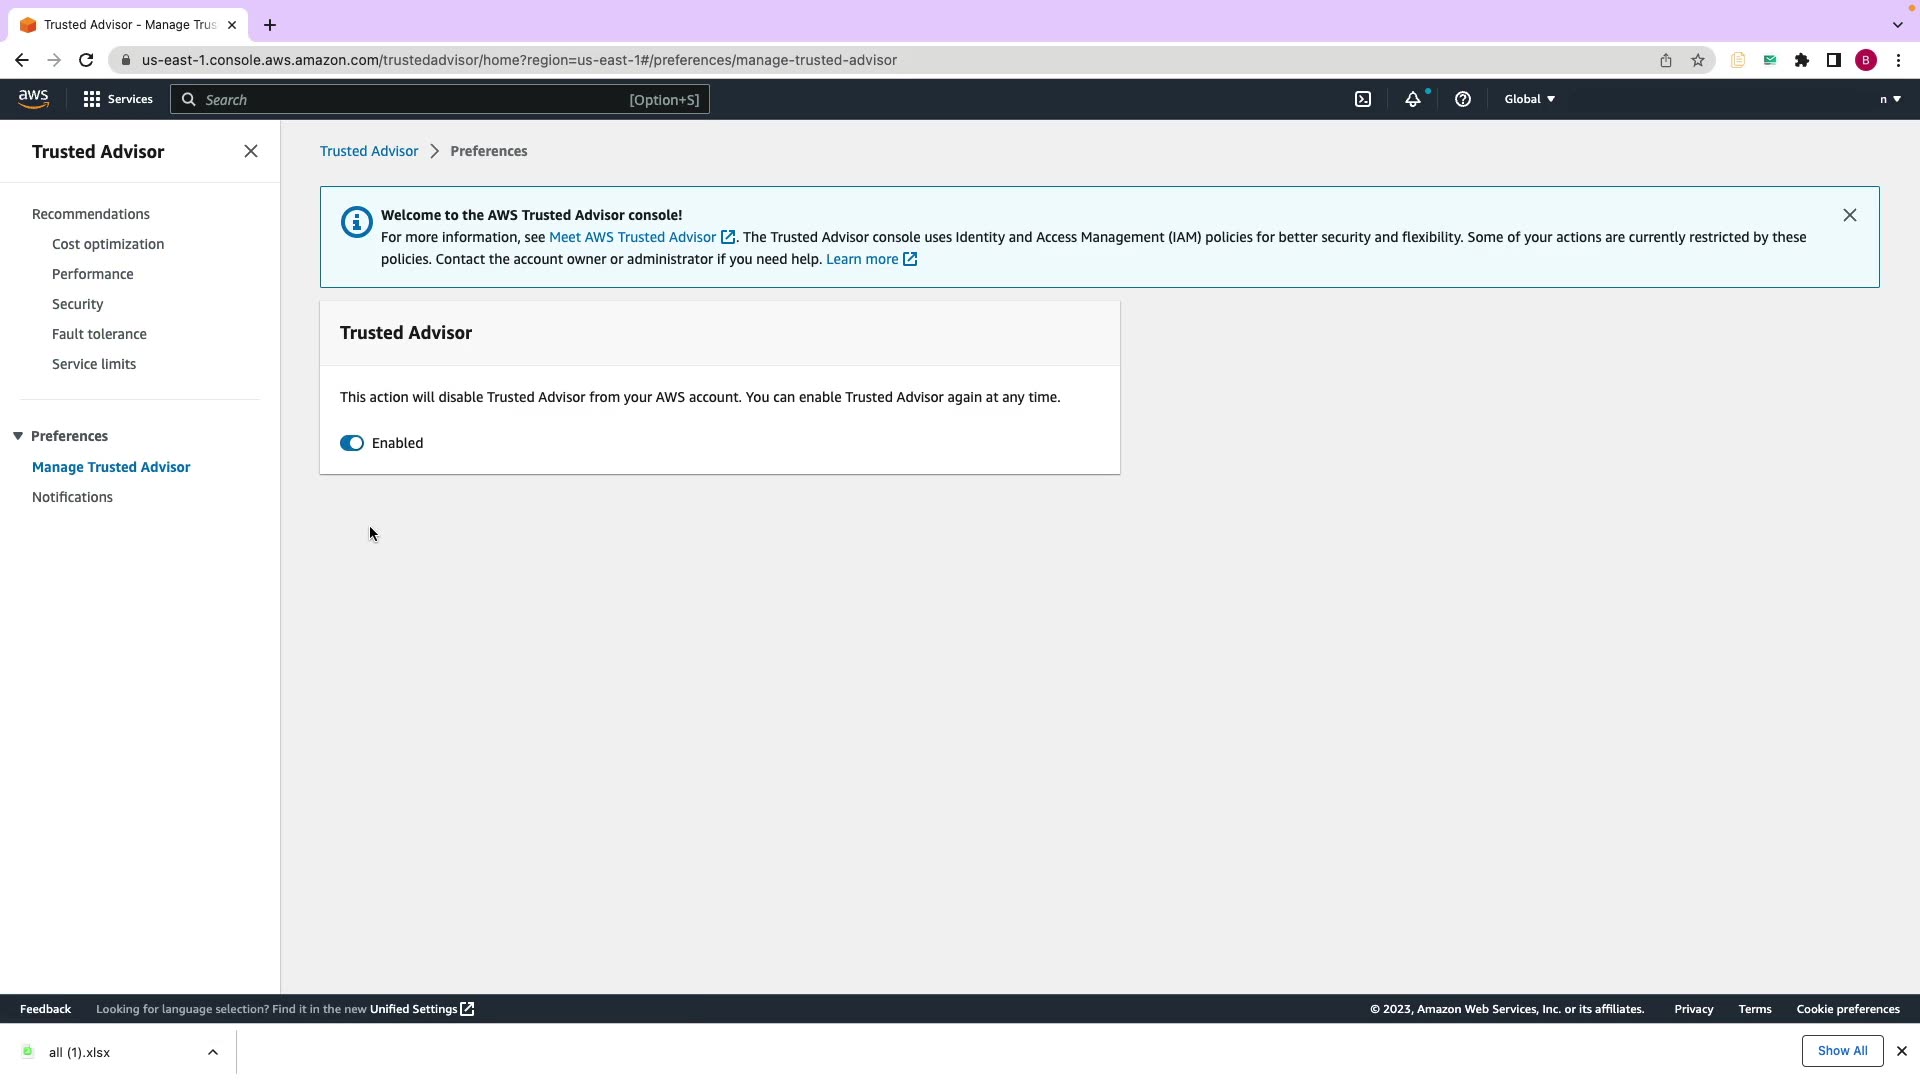Image resolution: width=1920 pixels, height=1080 pixels.
Task: Open the Global region dropdown
Action: [x=1529, y=99]
